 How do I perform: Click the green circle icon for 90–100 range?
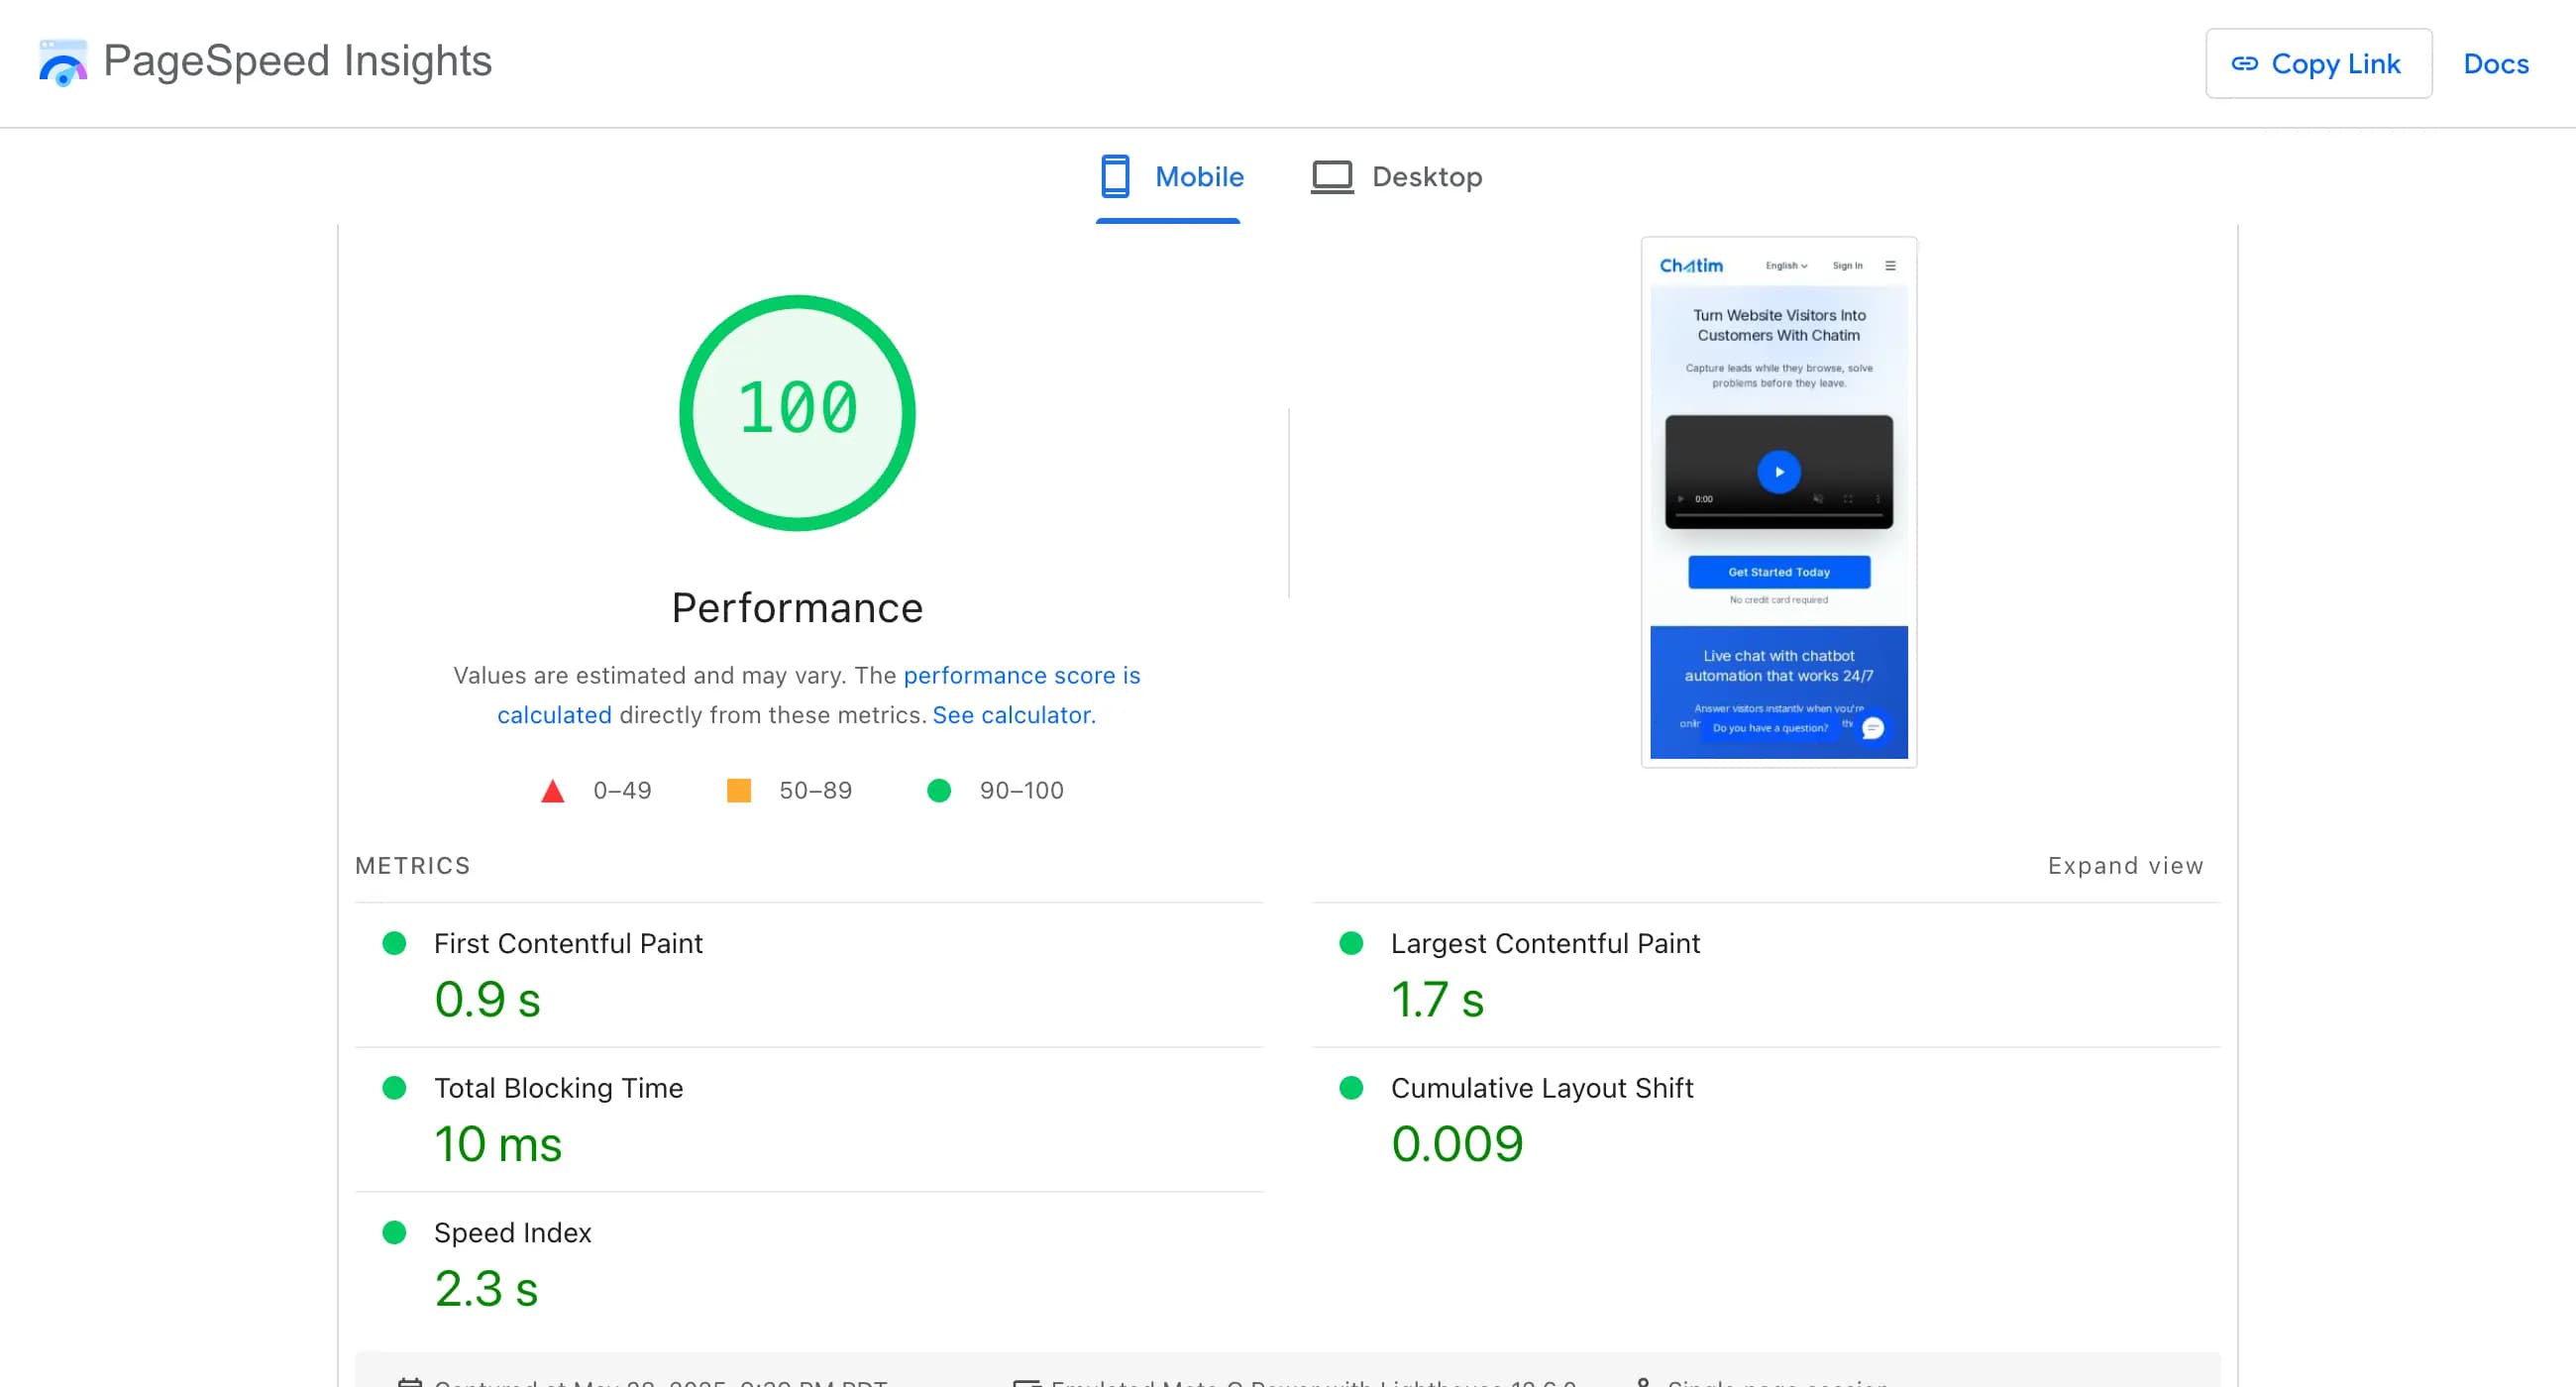[x=938, y=790]
